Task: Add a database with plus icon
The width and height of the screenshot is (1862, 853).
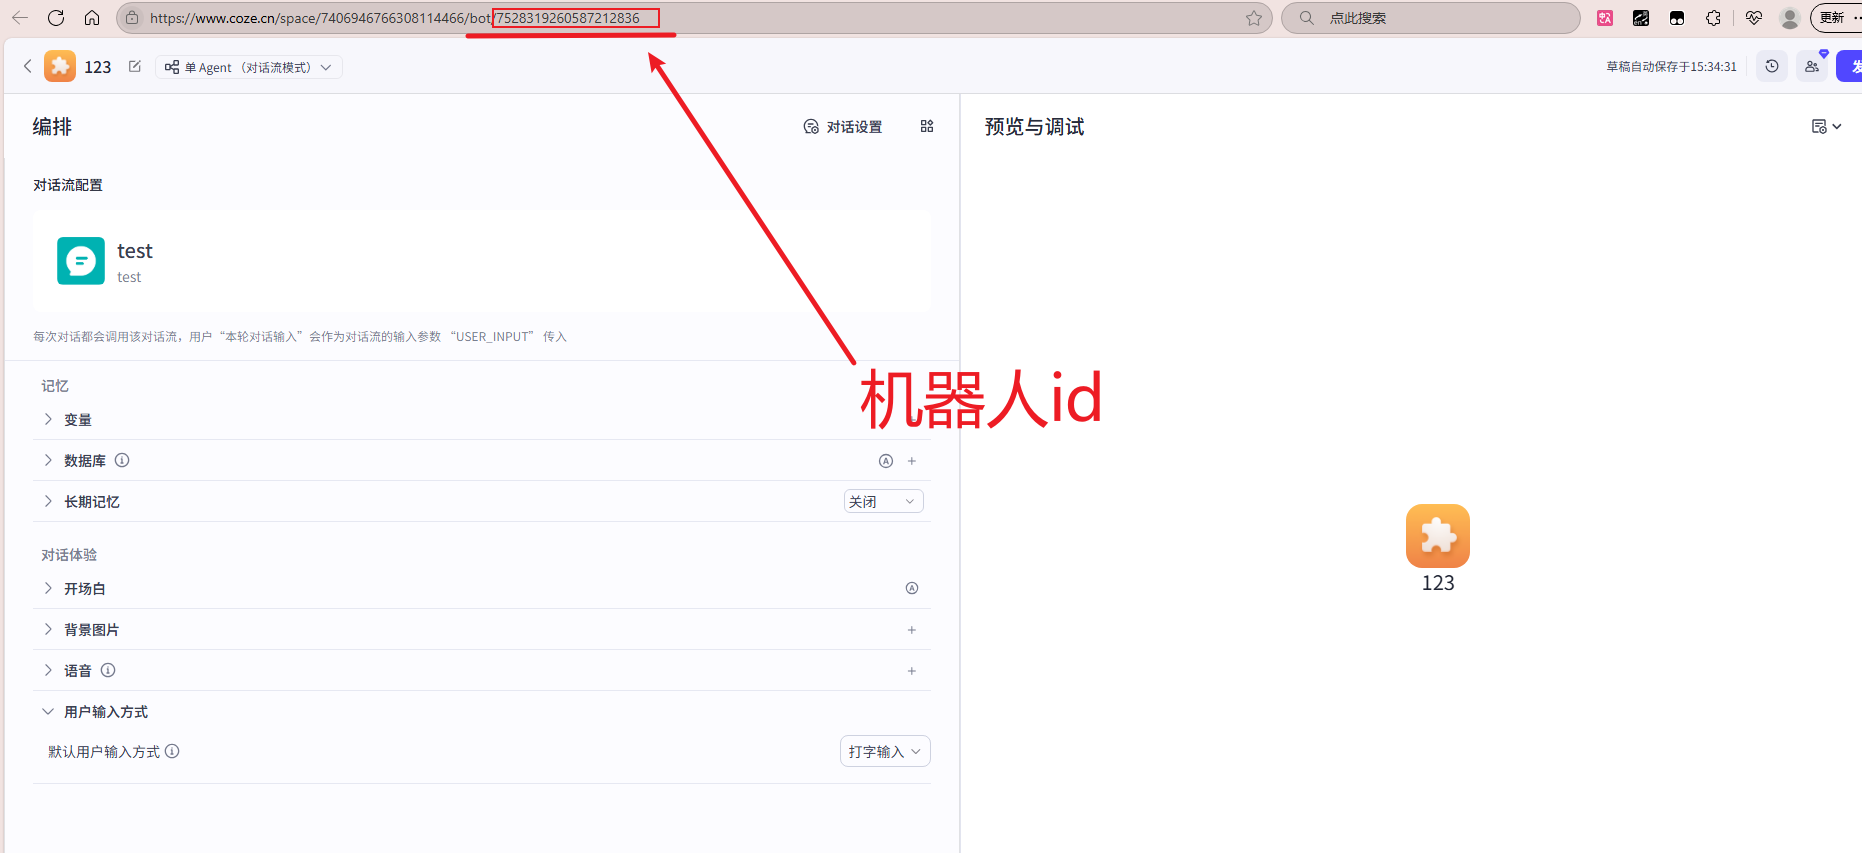Action: click(911, 461)
